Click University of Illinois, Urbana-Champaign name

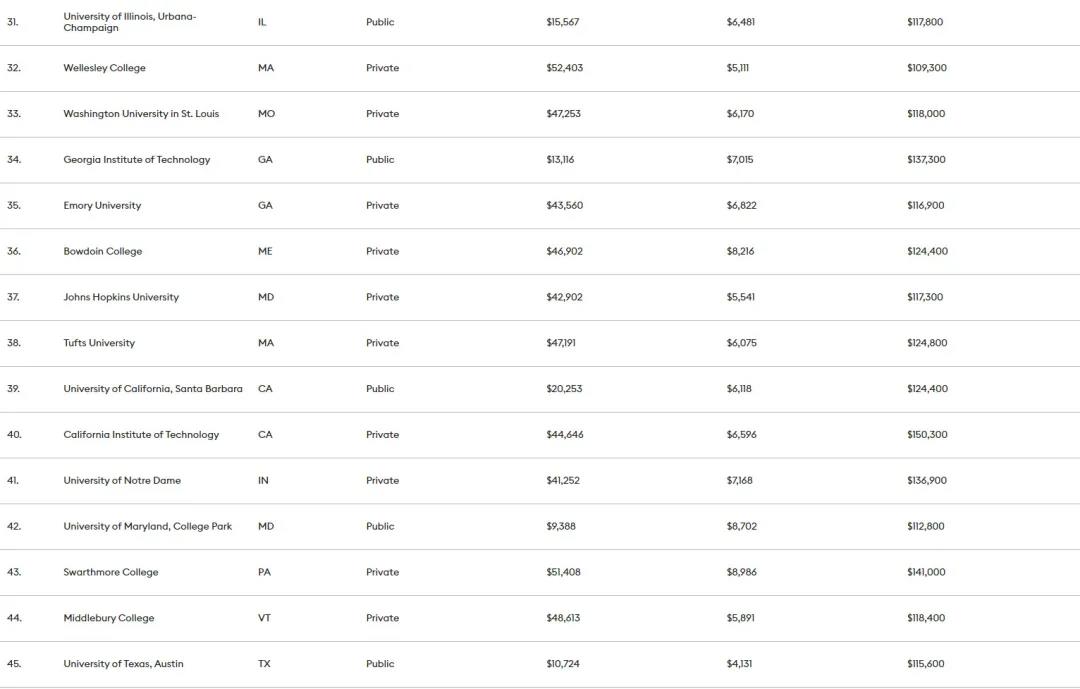coord(129,22)
